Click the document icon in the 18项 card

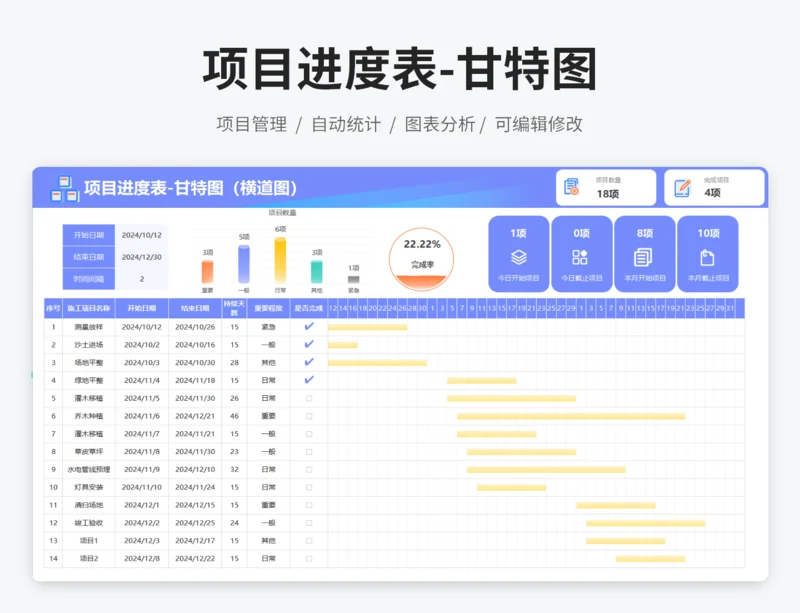[571, 187]
